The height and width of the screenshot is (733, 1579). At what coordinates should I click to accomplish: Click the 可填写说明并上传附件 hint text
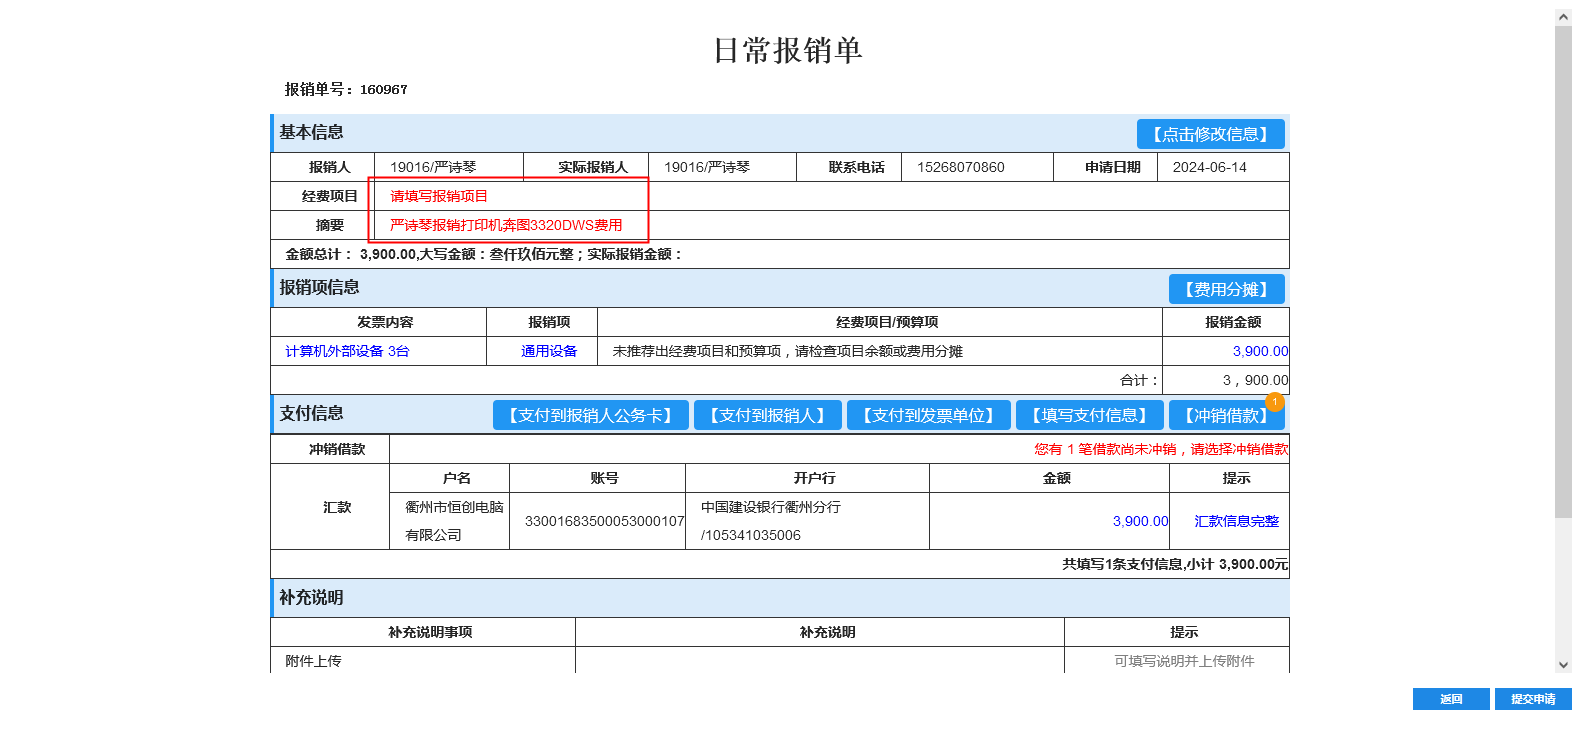(1184, 661)
